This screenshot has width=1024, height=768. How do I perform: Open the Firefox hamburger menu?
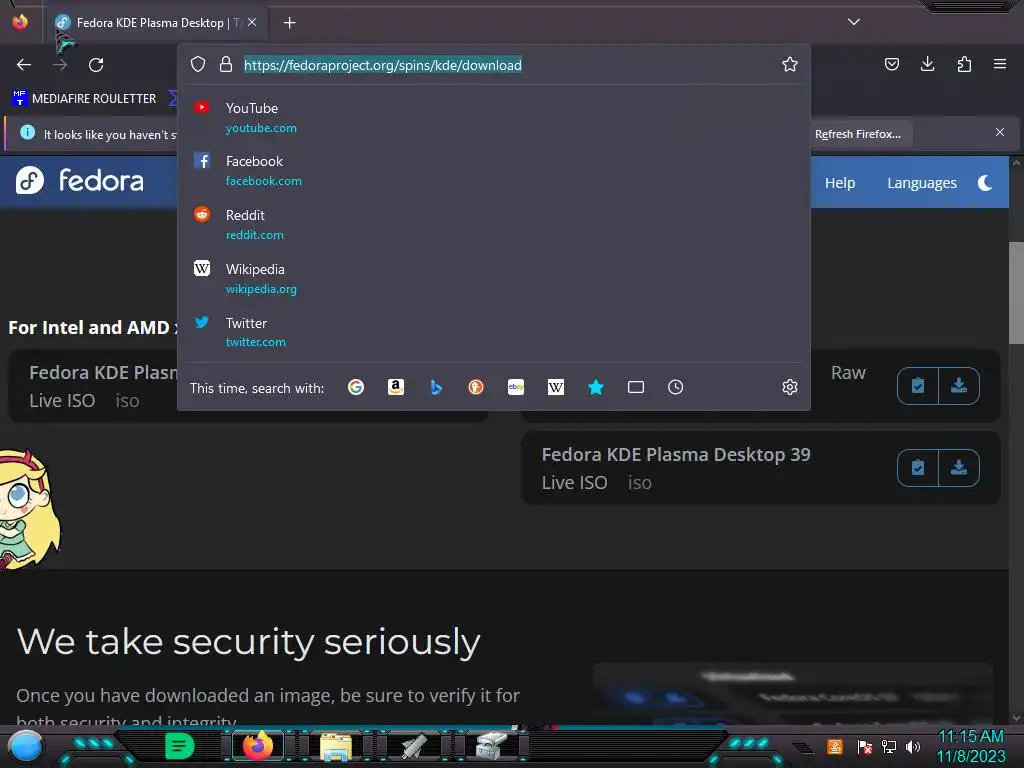click(x=999, y=64)
